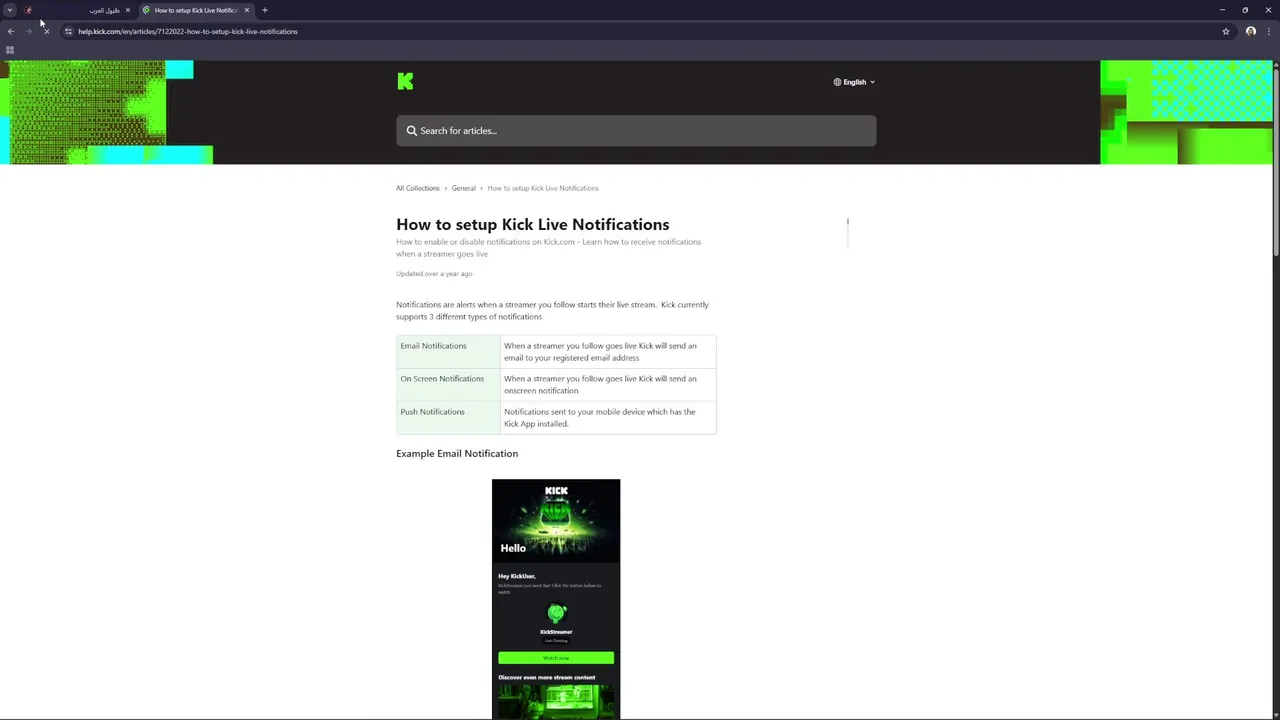Close the Kick Live Notifications tab

point(247,10)
